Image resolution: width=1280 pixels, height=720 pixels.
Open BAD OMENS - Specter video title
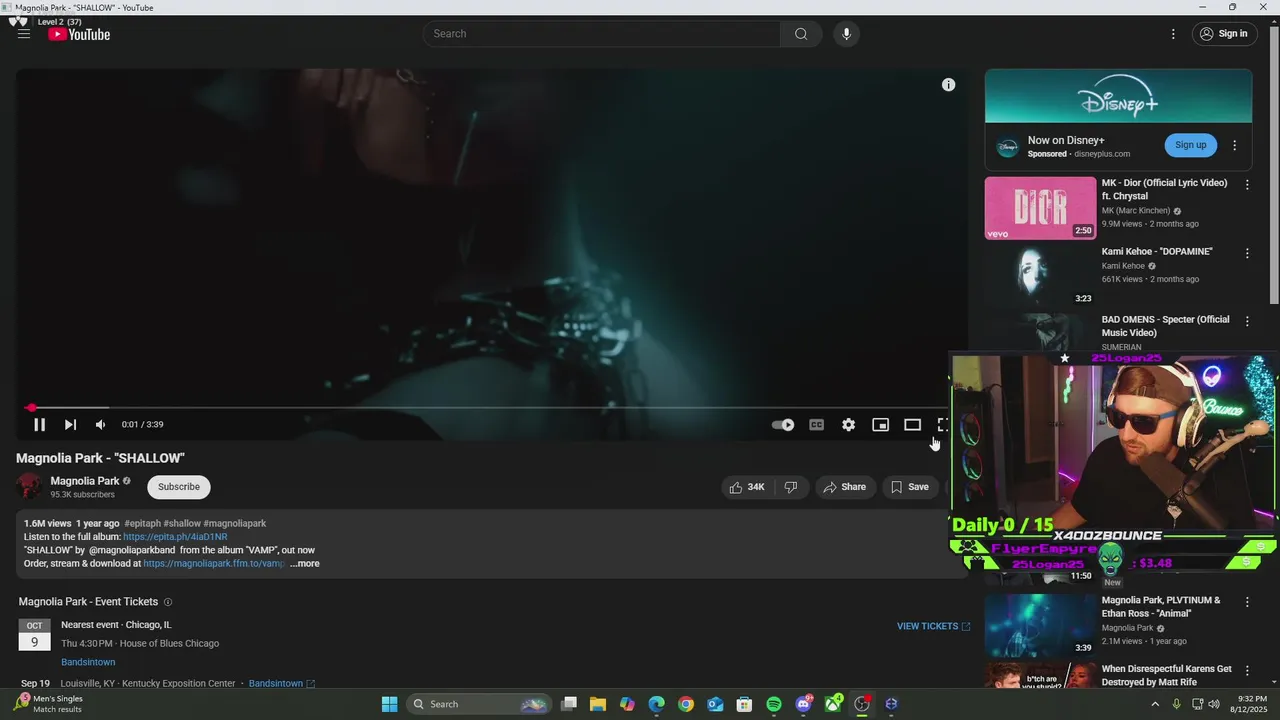1165,326
